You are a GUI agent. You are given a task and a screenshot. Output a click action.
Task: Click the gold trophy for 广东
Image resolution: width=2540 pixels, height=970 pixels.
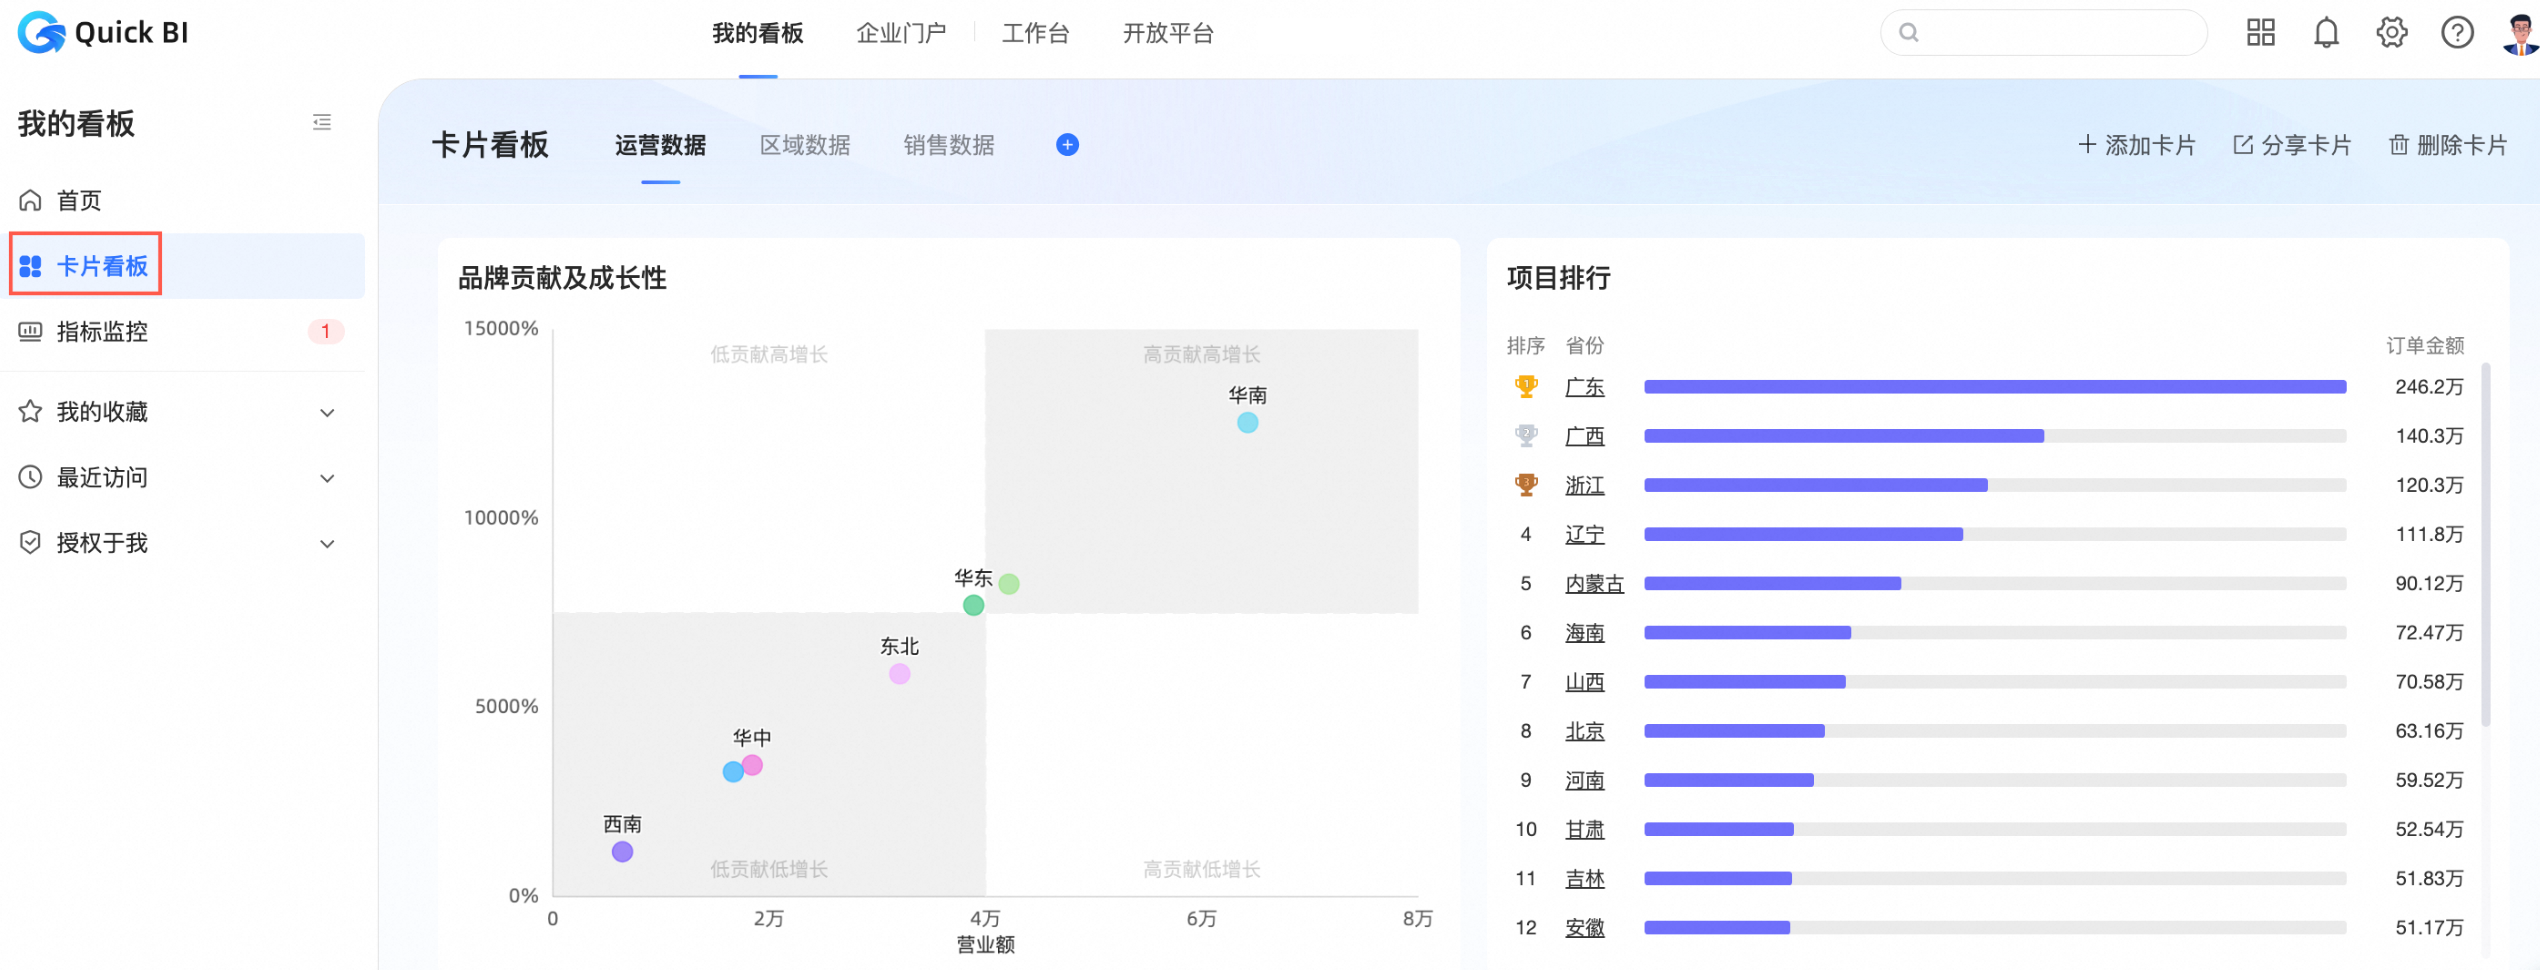click(x=1526, y=386)
